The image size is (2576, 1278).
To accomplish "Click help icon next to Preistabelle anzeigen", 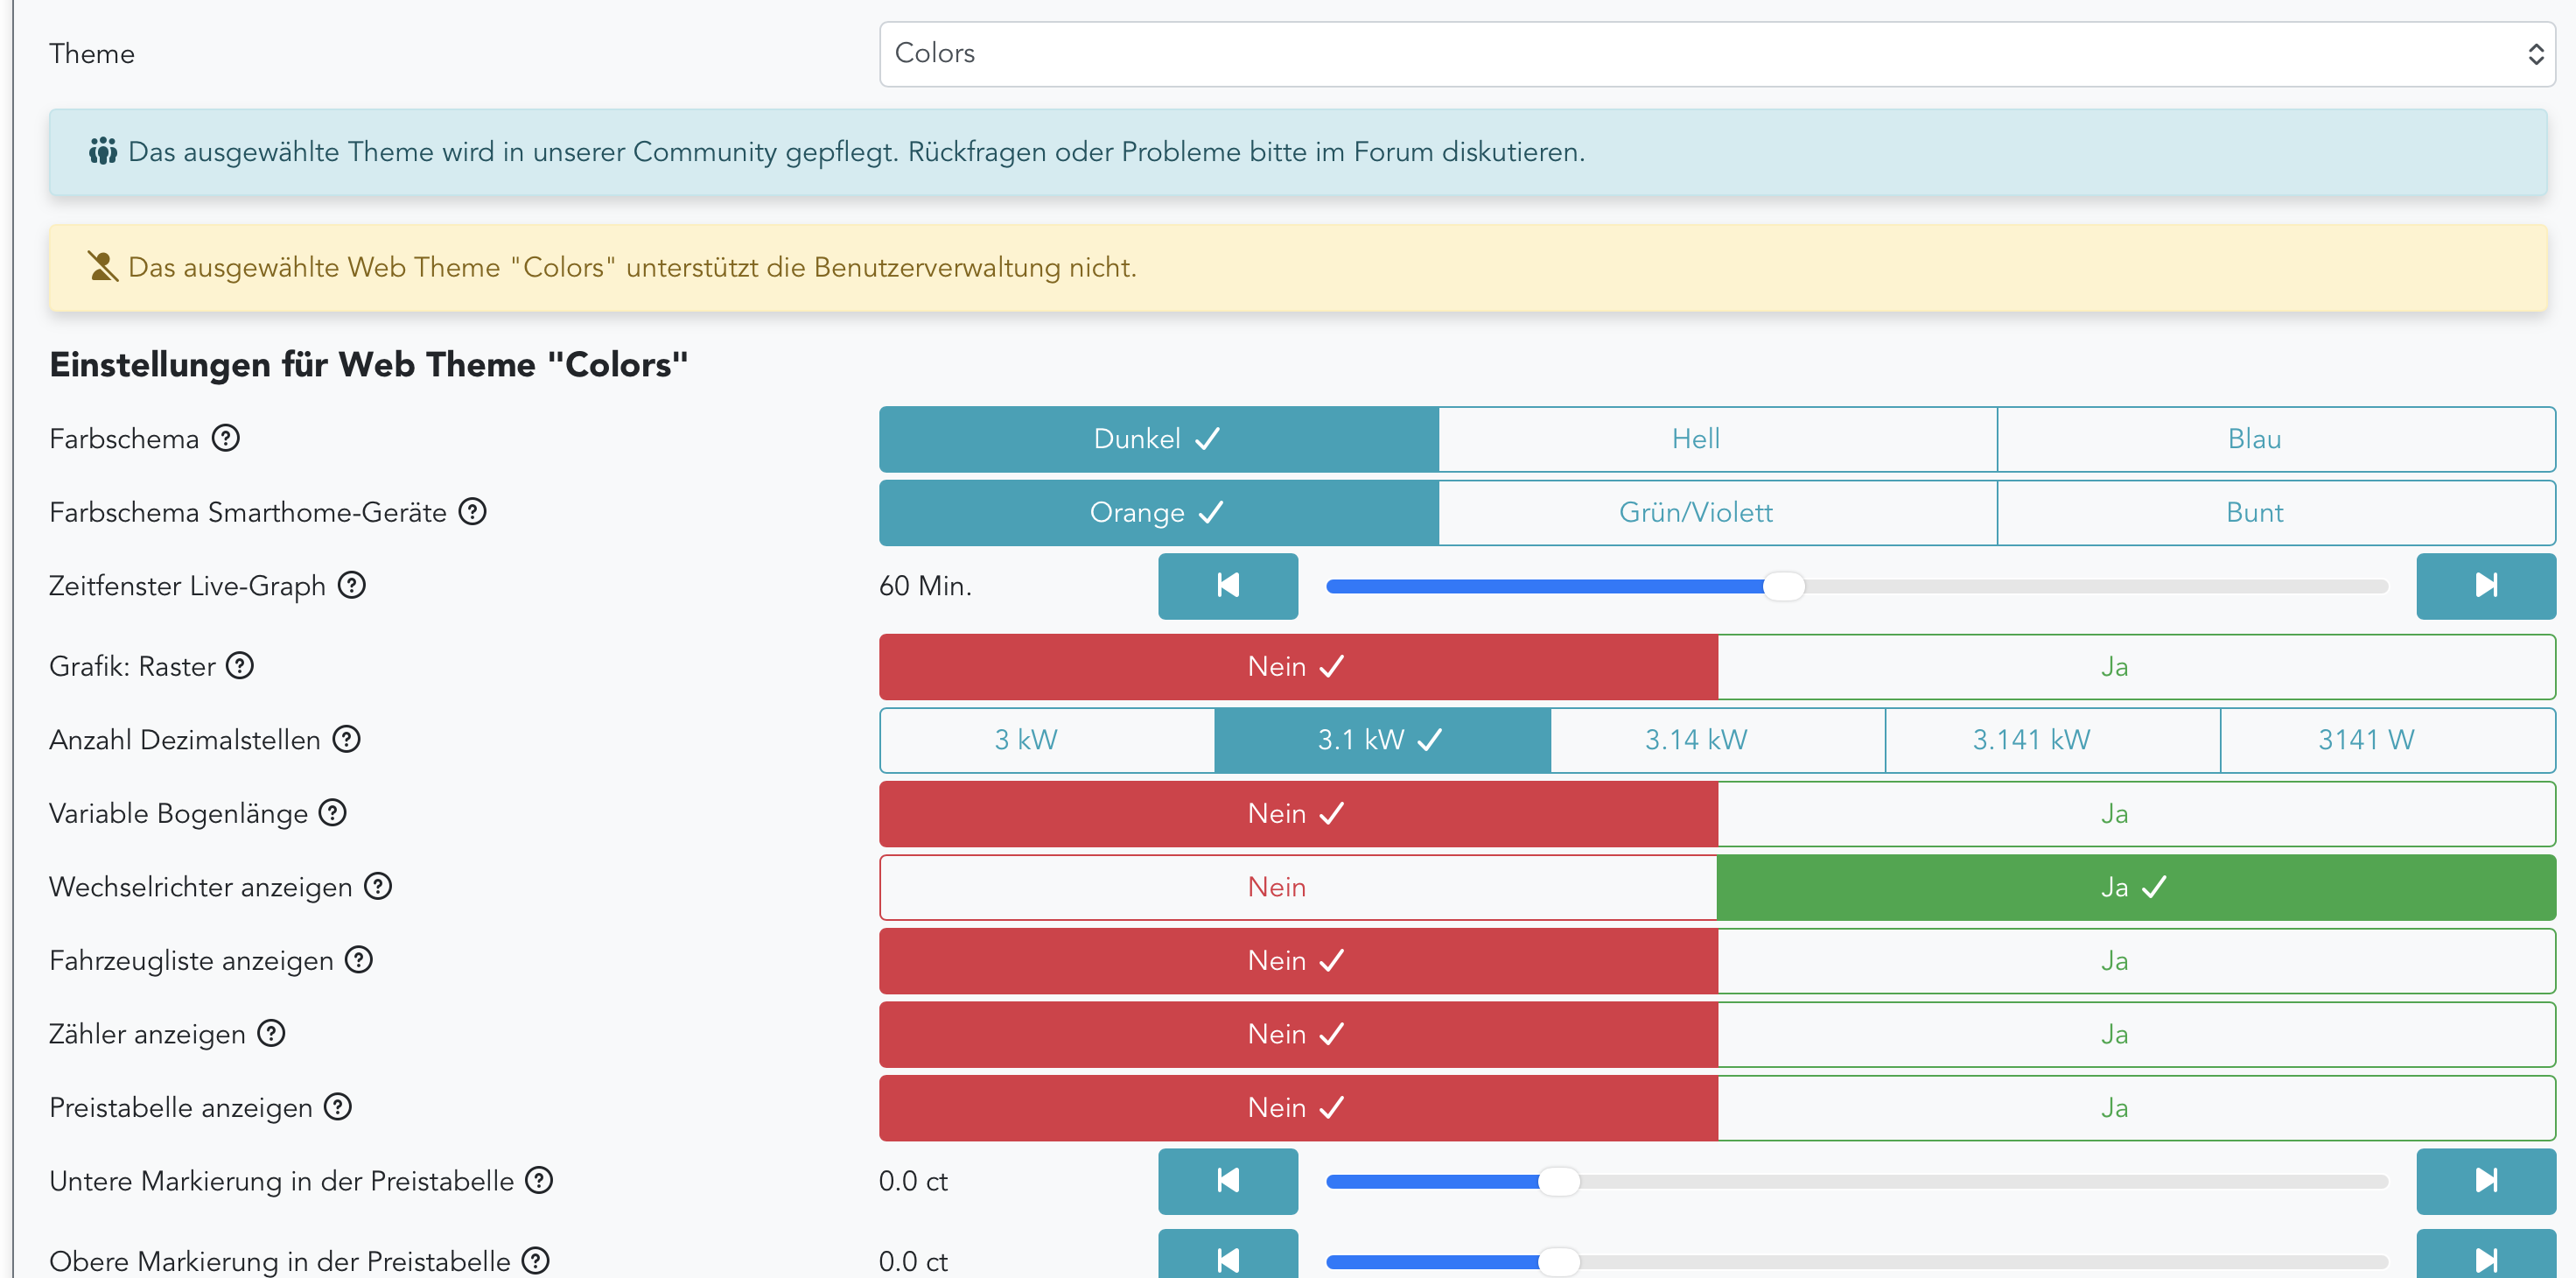I will 338,1107.
